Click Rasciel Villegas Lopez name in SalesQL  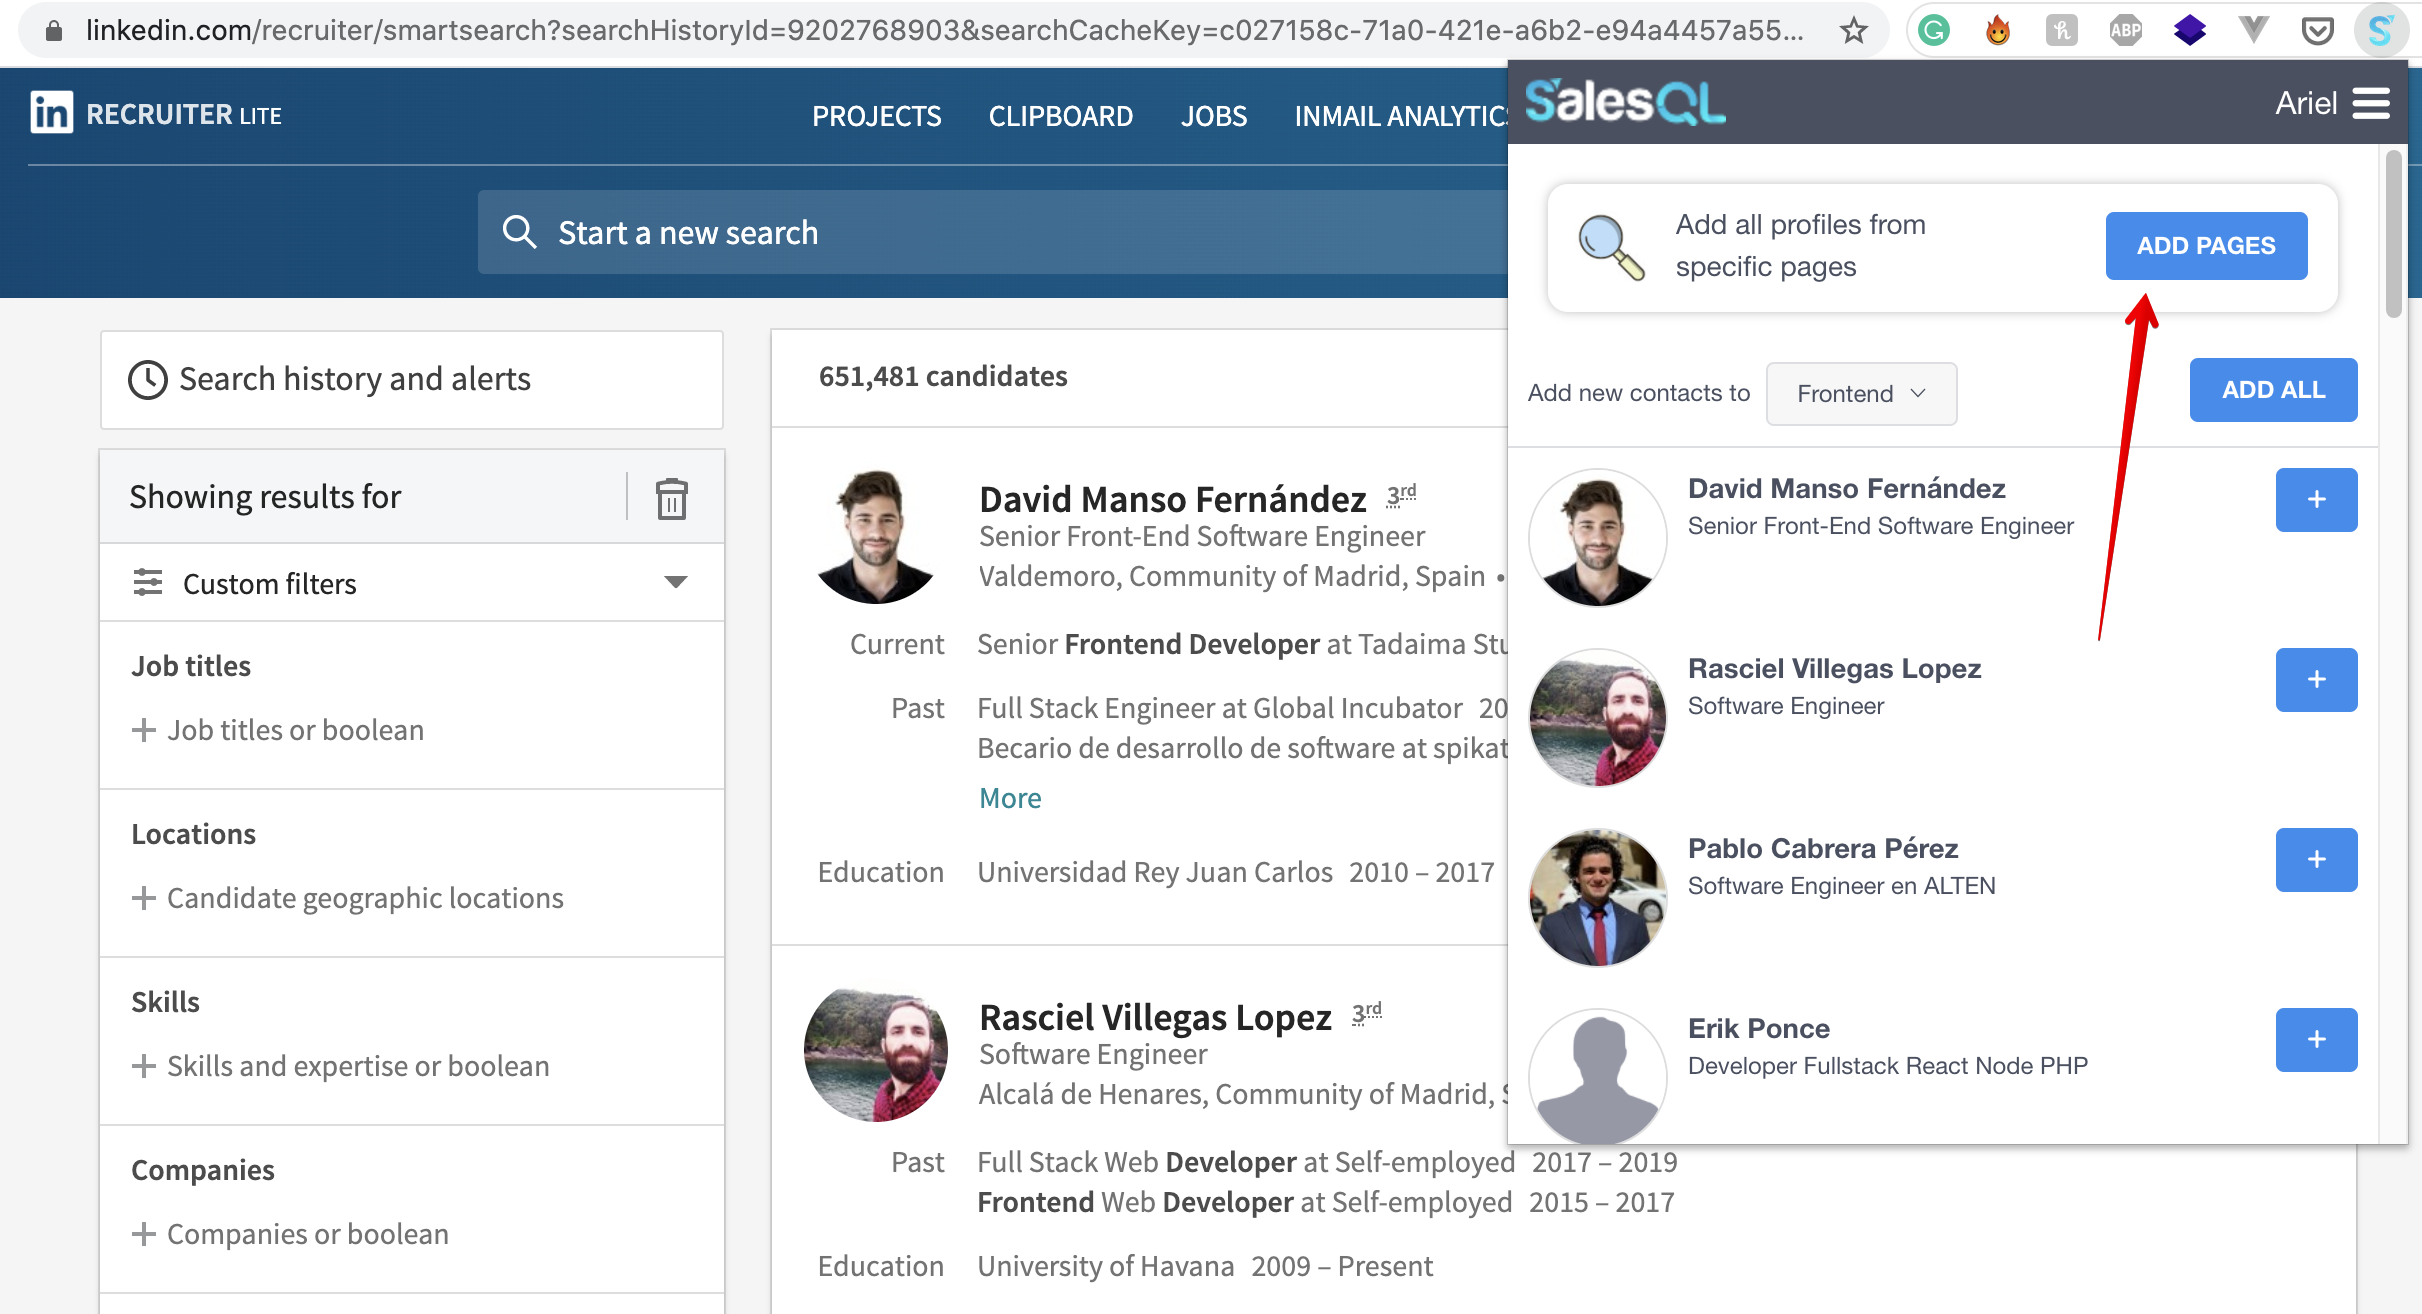(1834, 668)
